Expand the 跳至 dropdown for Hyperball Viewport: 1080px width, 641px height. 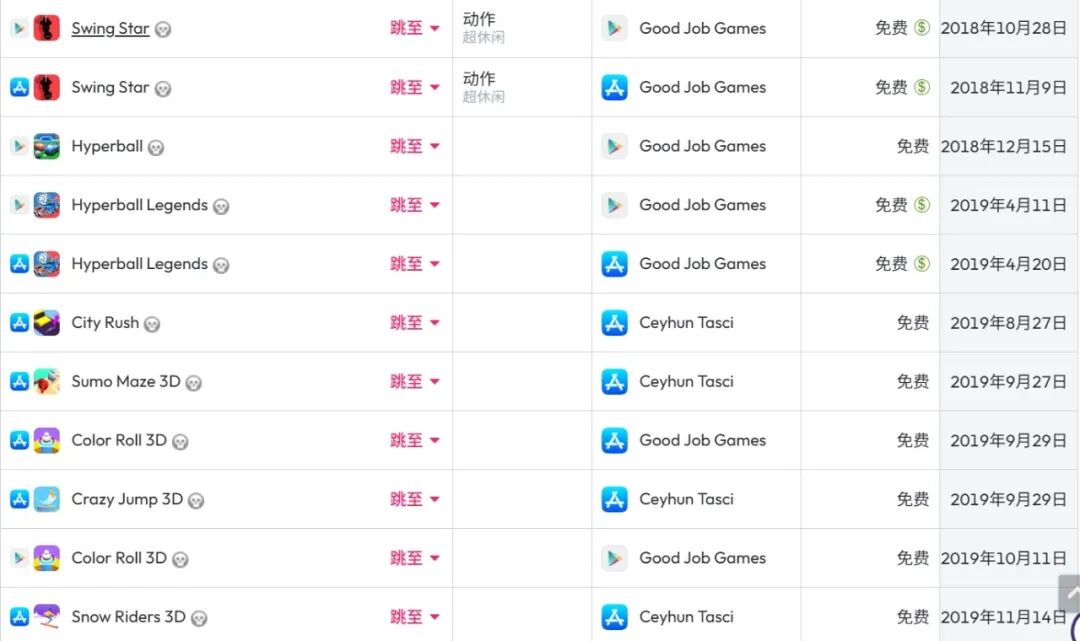click(x=415, y=146)
